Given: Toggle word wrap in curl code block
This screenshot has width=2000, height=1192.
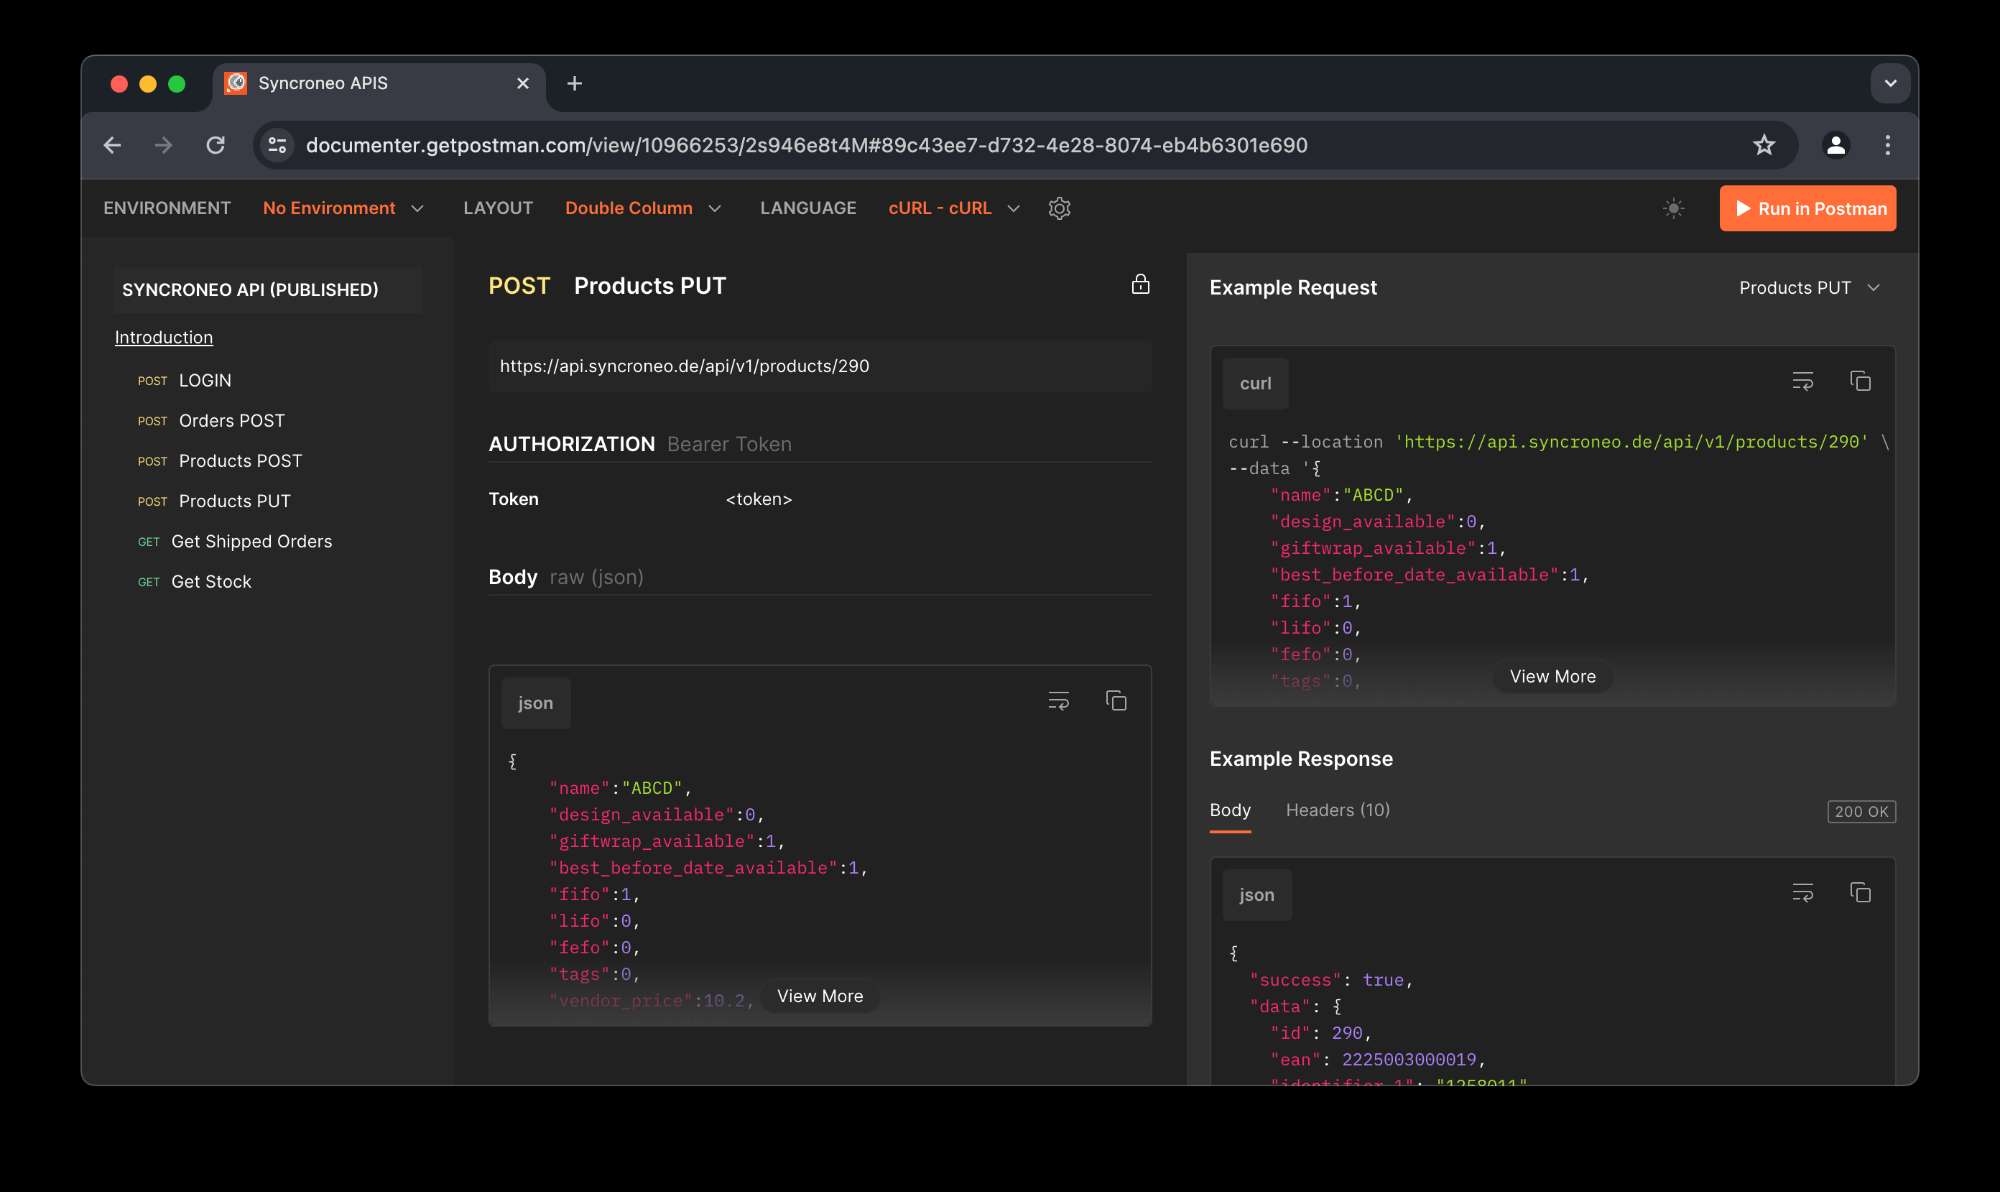Looking at the screenshot, I should pos(1802,381).
